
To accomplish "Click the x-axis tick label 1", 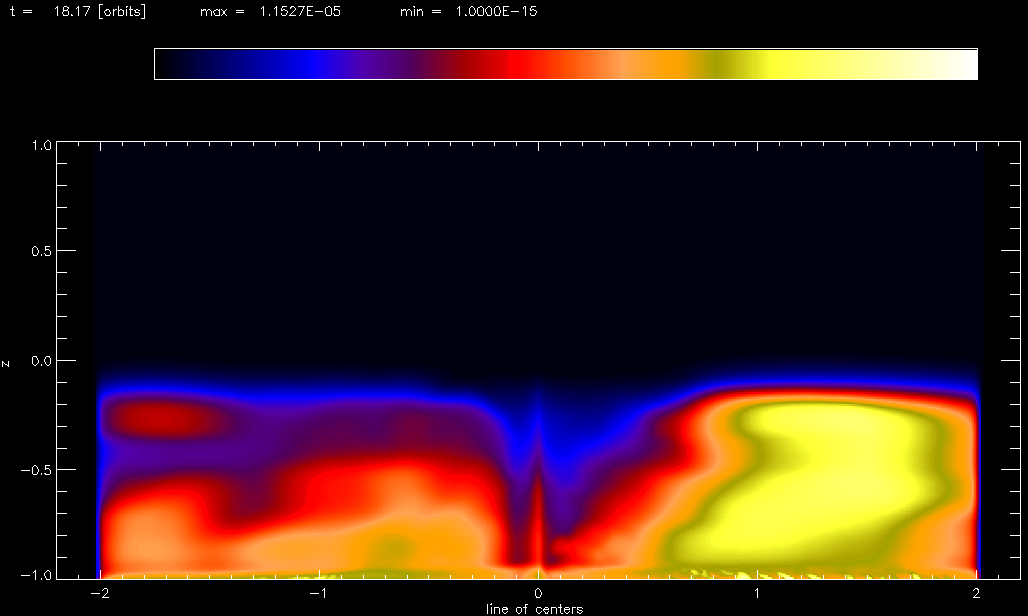I will [x=758, y=594].
